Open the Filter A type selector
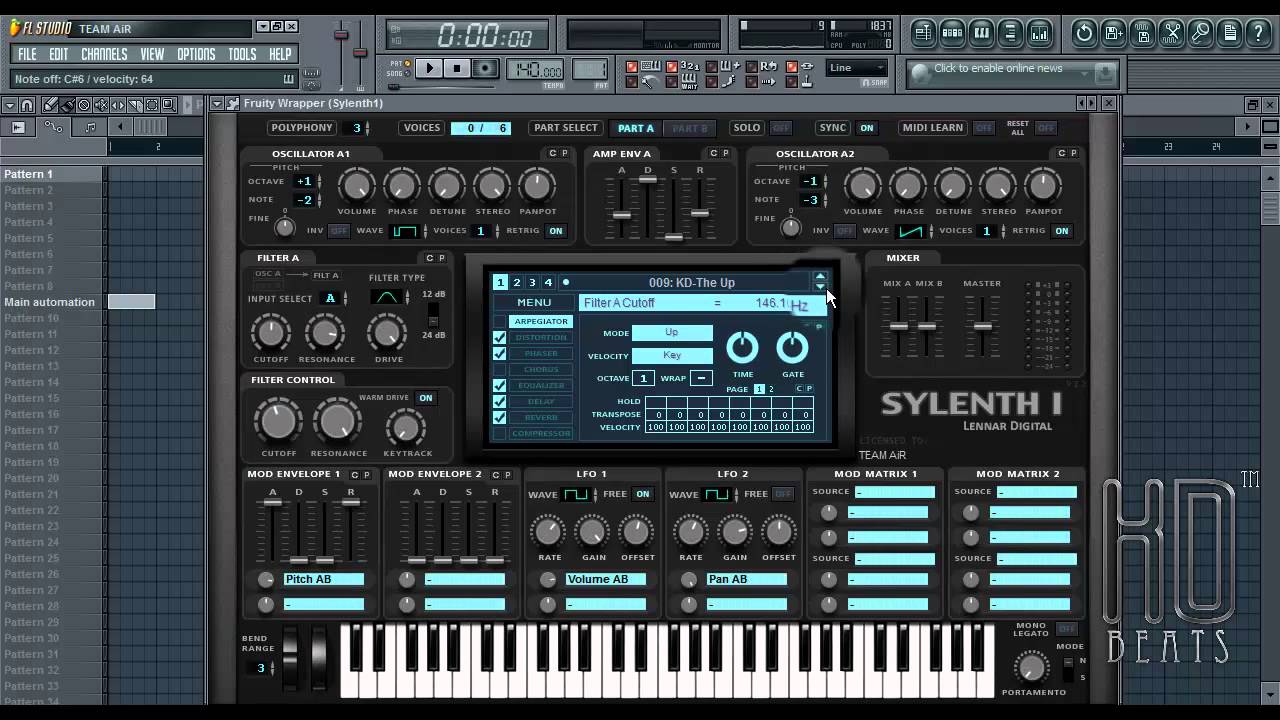Viewport: 1280px width, 720px height. click(x=387, y=297)
